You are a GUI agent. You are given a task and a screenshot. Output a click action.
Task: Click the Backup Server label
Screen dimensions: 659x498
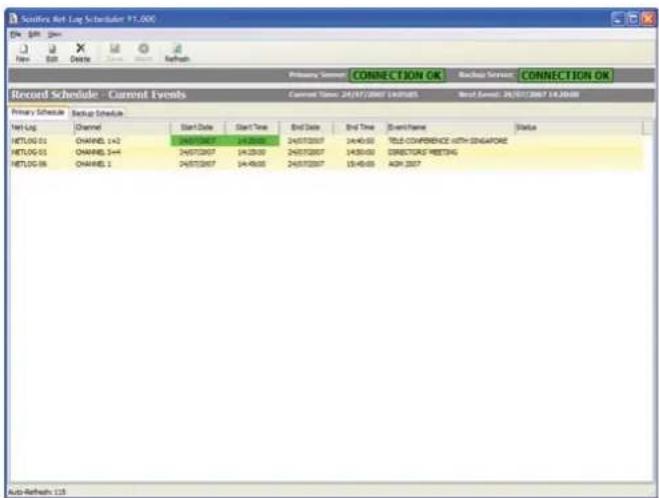click(x=486, y=75)
